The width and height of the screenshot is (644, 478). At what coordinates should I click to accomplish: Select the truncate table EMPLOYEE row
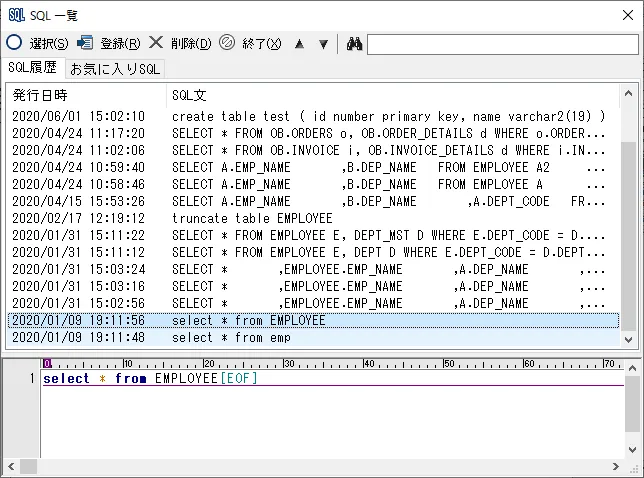pos(313,218)
